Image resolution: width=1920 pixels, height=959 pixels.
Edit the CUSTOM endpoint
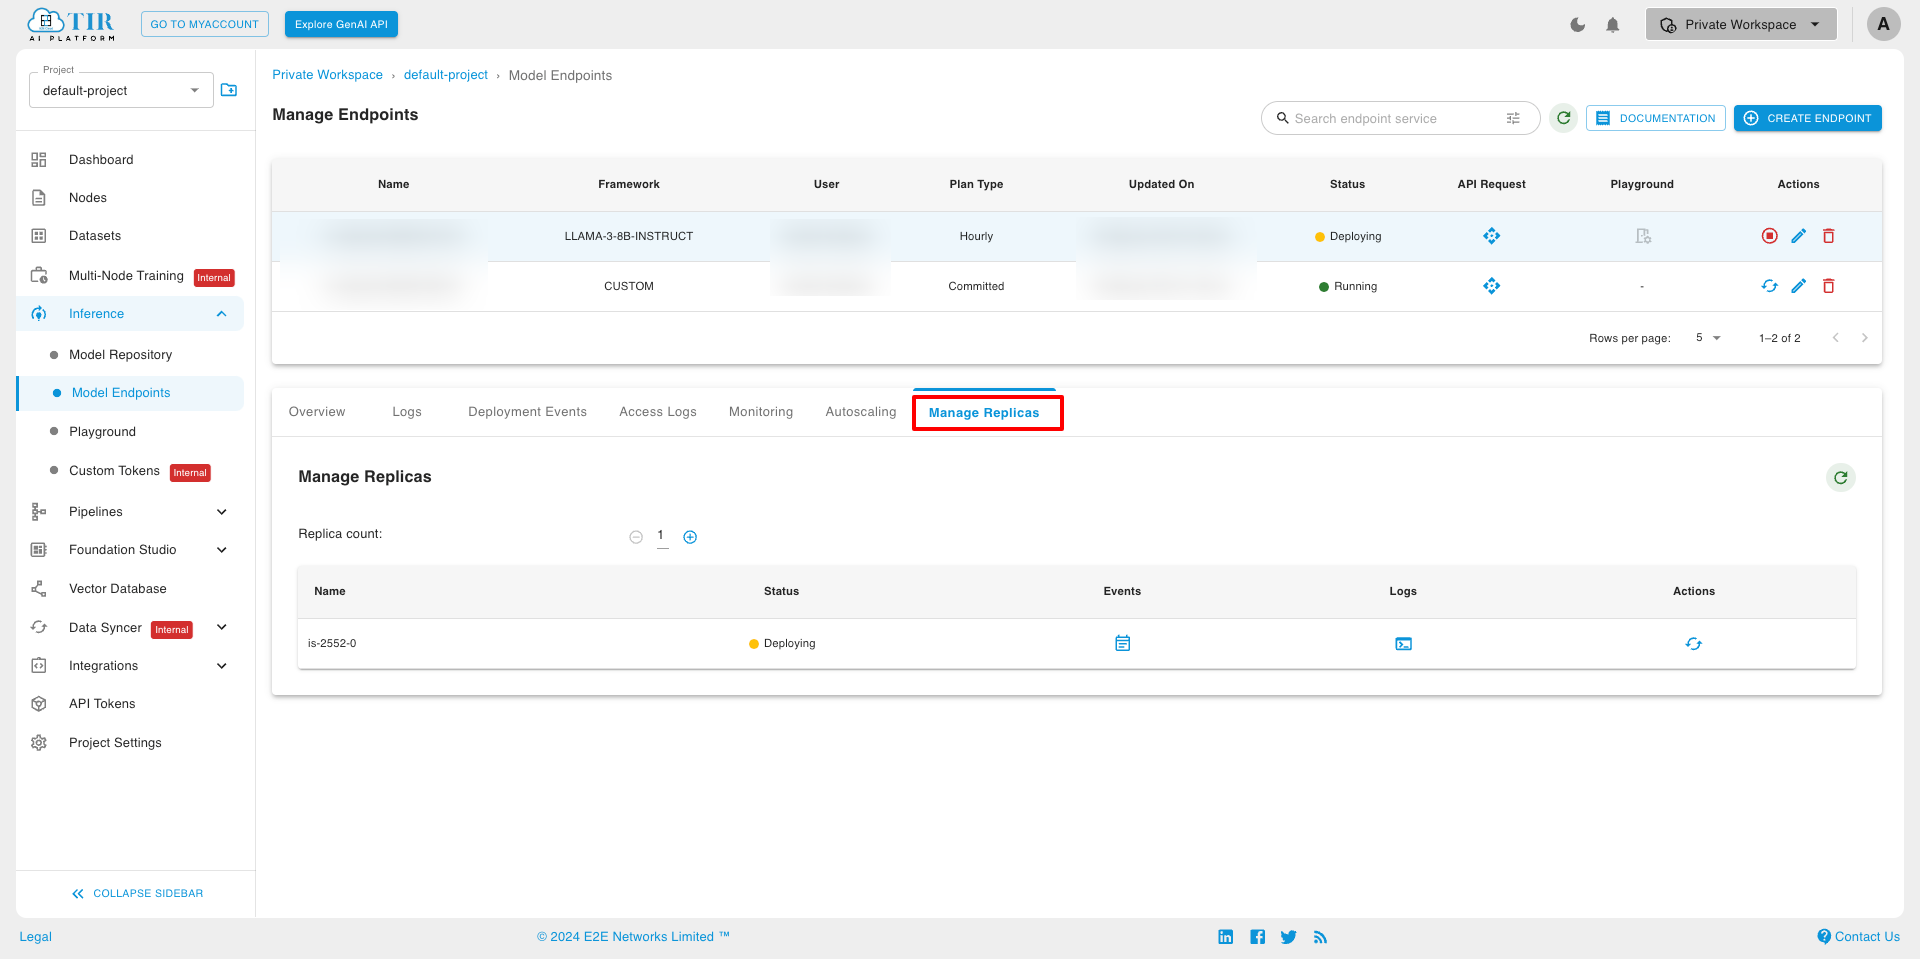1798,286
